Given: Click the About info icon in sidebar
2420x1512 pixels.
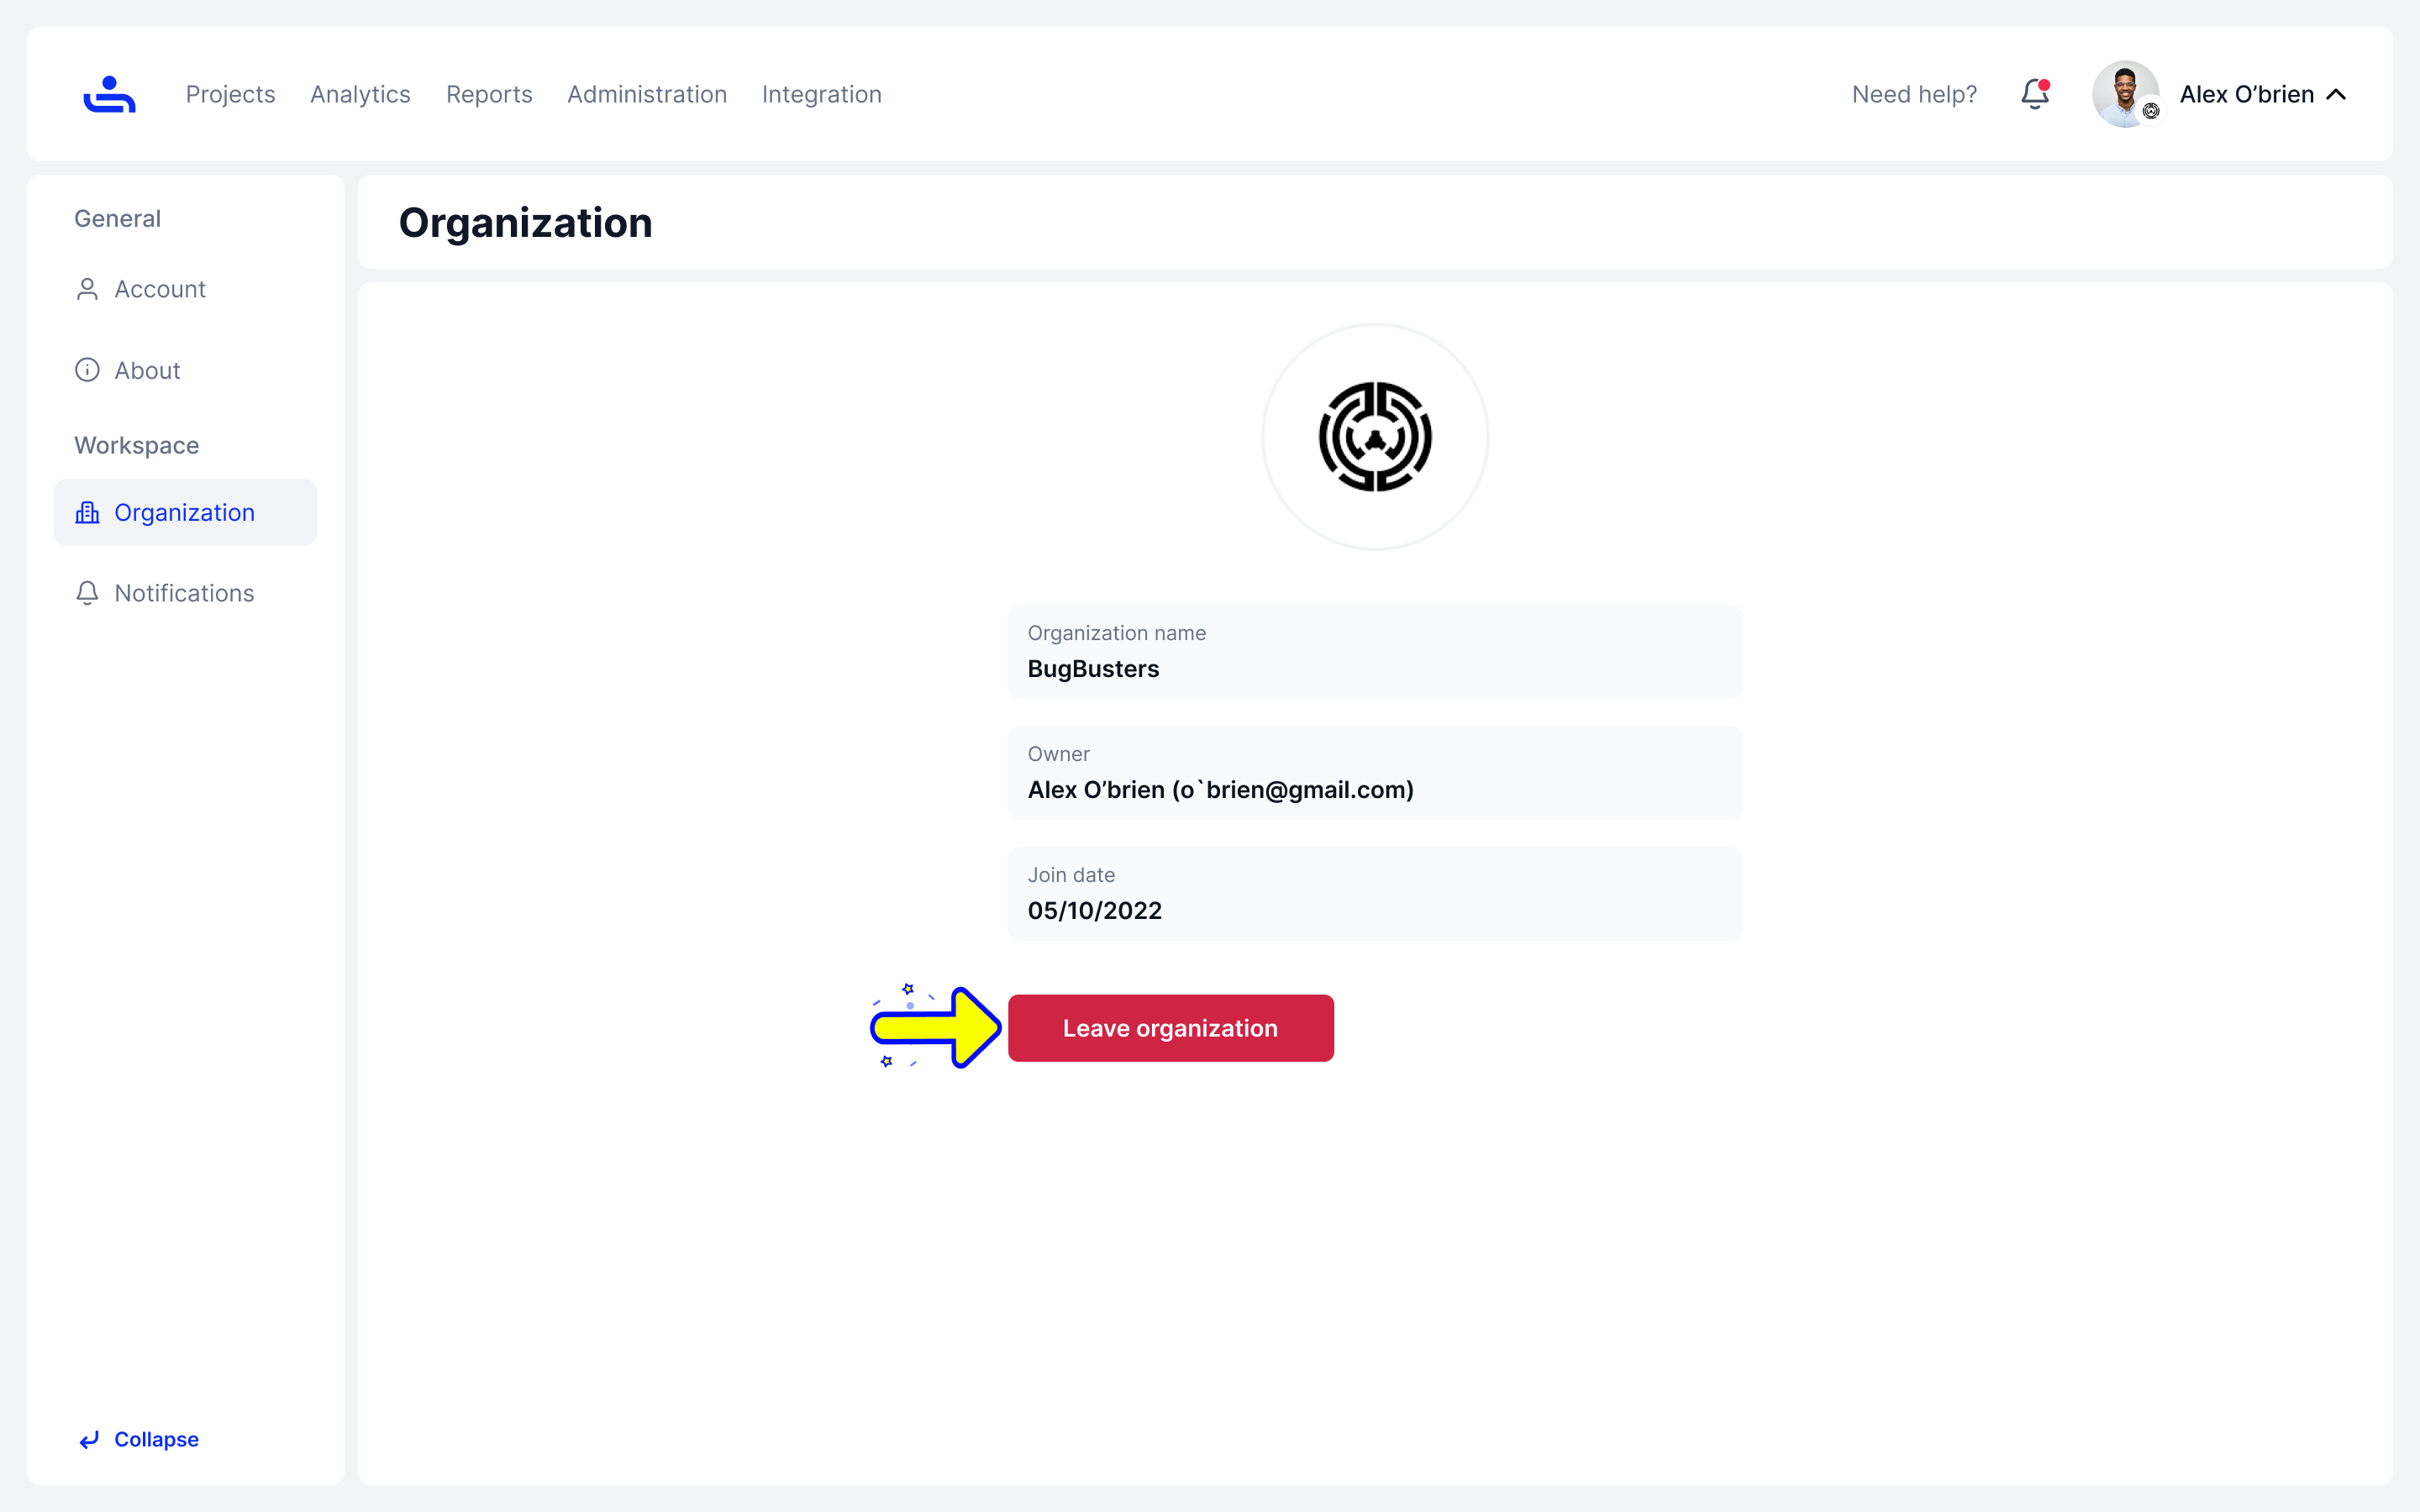Looking at the screenshot, I should pyautogui.click(x=87, y=370).
